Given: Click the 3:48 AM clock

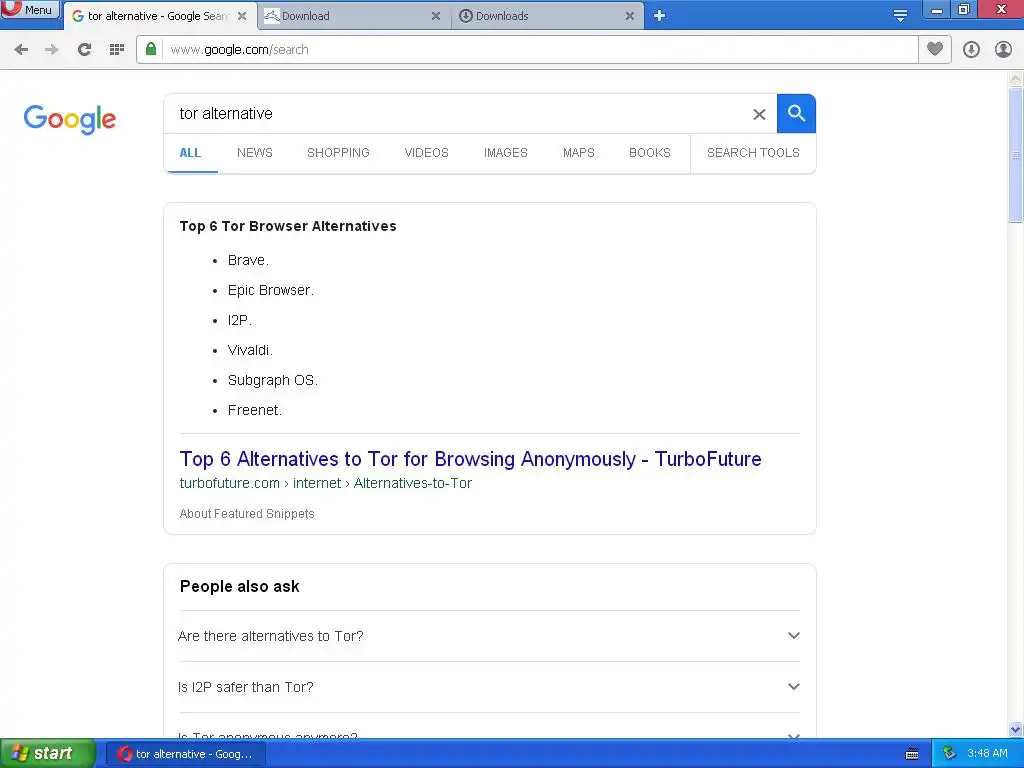Looking at the screenshot, I should click(987, 754).
